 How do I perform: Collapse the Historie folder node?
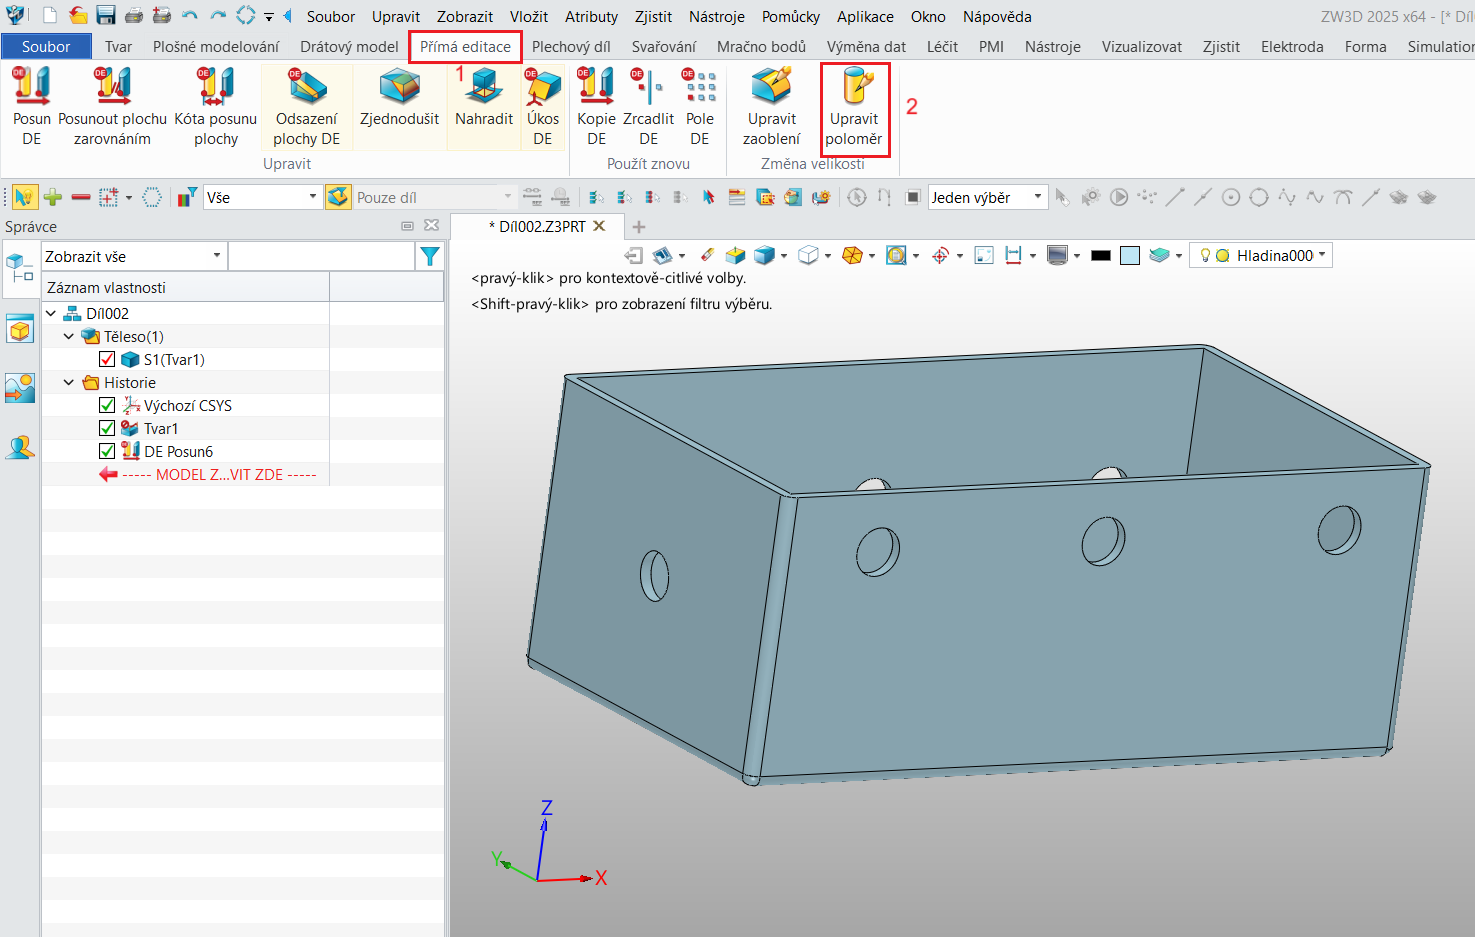[x=69, y=382]
